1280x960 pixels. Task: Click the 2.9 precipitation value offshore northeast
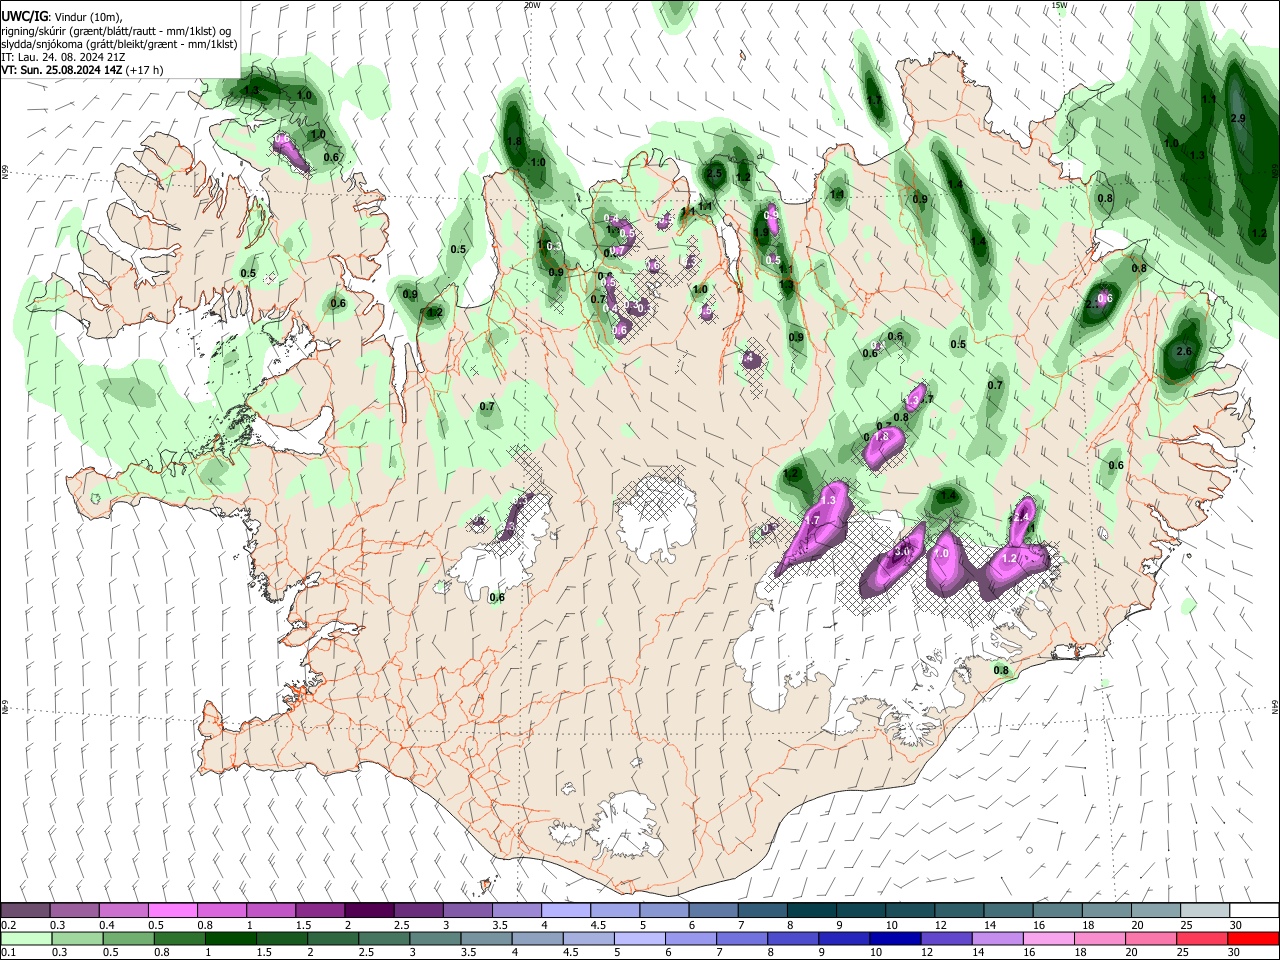click(x=1238, y=119)
